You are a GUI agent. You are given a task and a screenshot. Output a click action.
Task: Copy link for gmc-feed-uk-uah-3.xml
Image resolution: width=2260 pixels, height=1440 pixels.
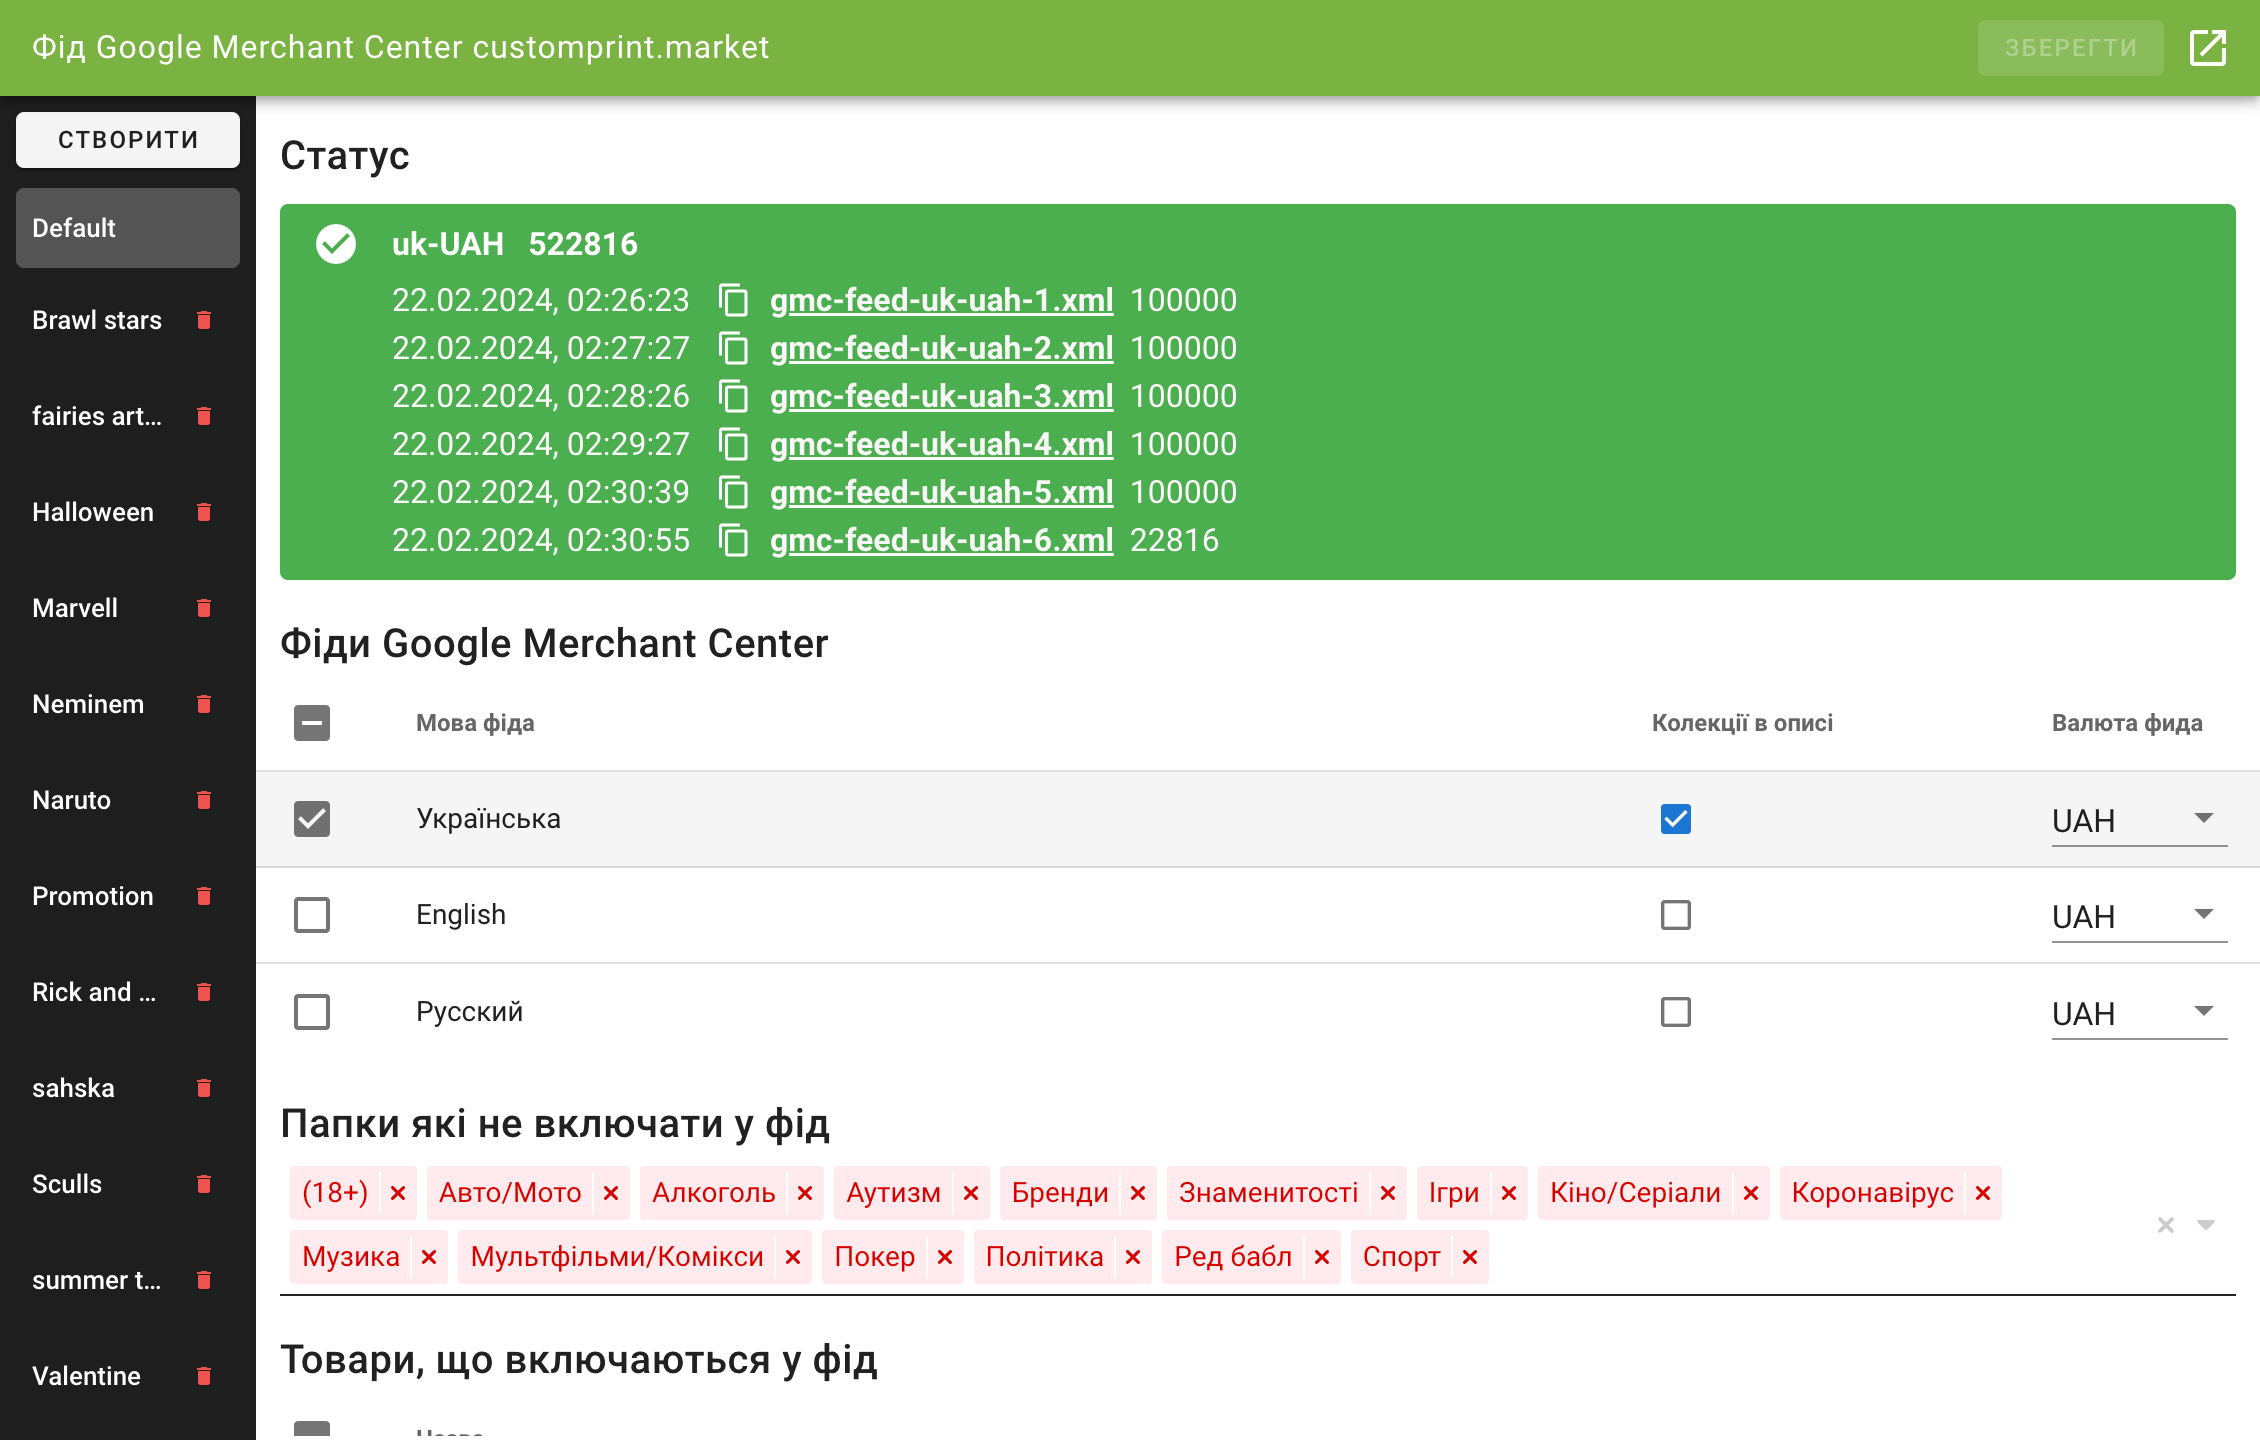734,396
